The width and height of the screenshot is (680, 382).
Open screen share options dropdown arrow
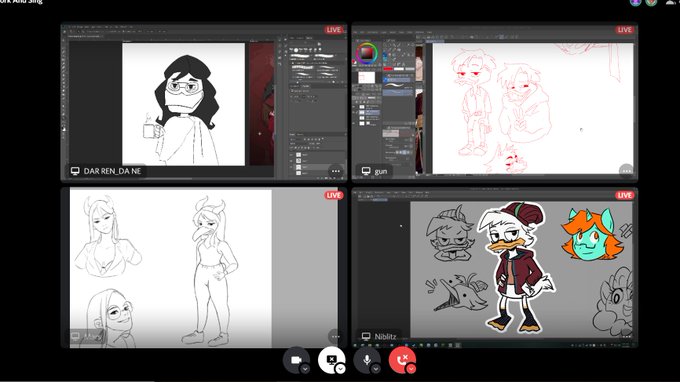pyautogui.click(x=341, y=369)
